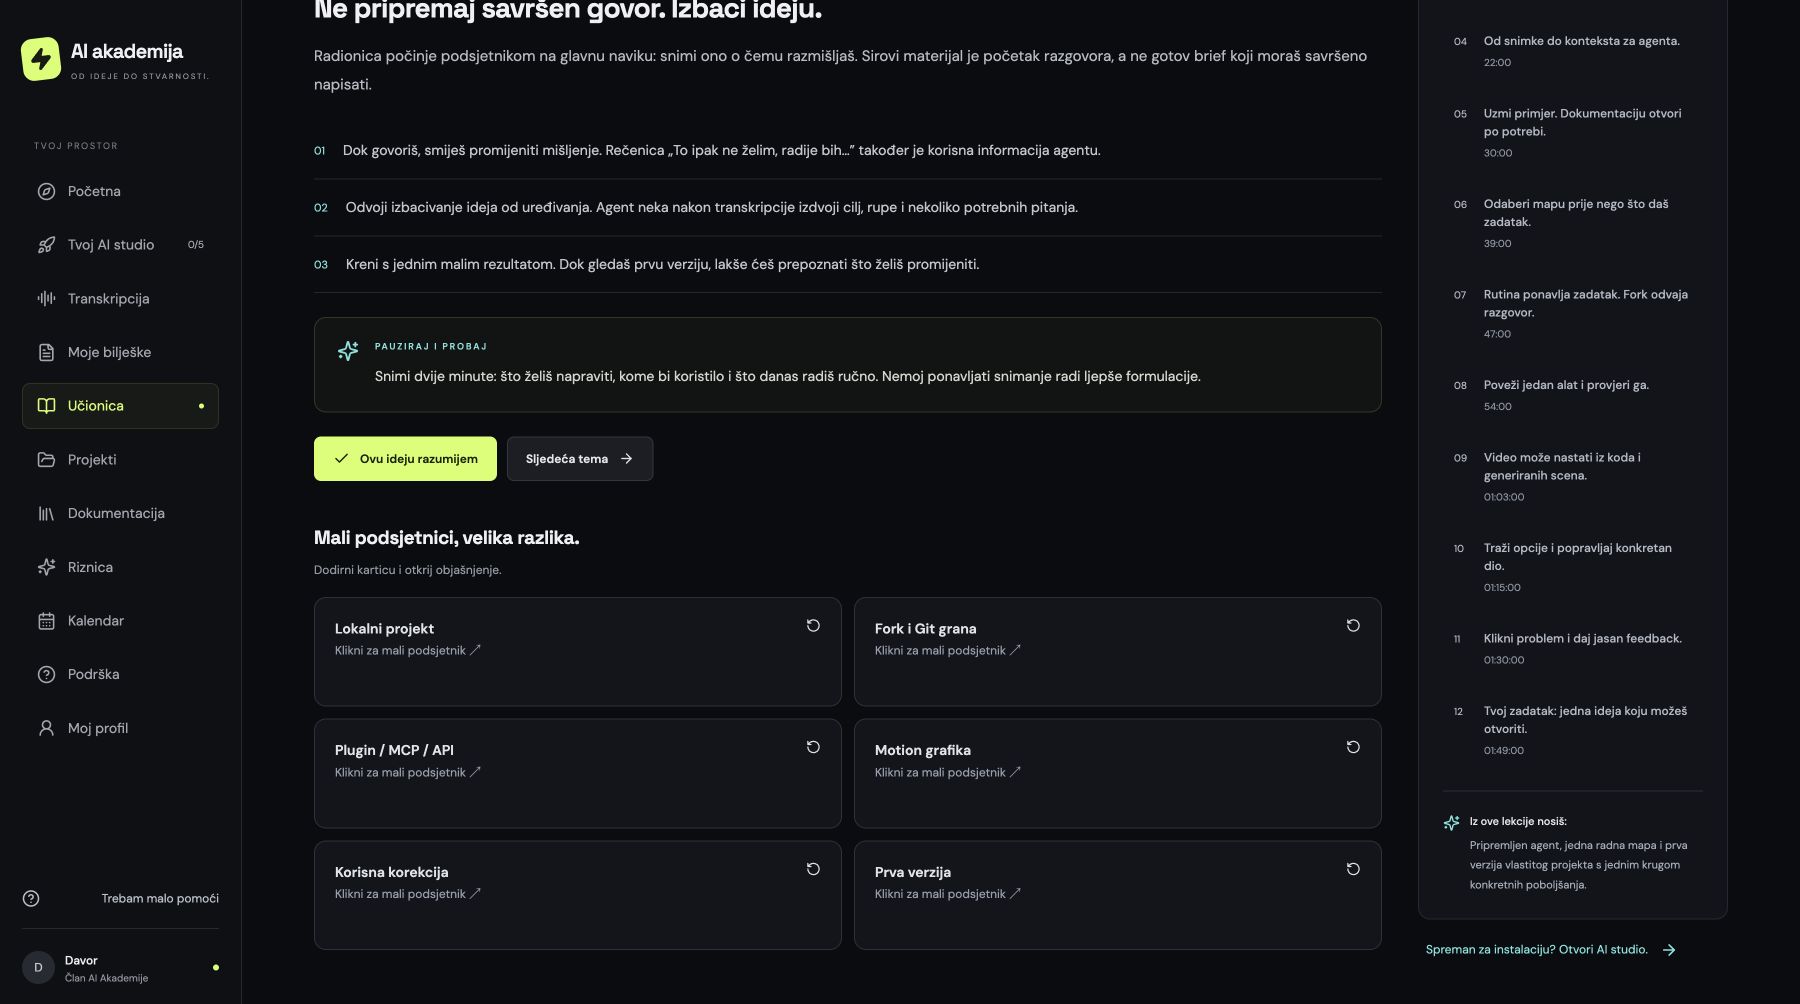1800x1004 pixels.
Task: Reset the Korisna korekcija card
Action: click(x=813, y=869)
